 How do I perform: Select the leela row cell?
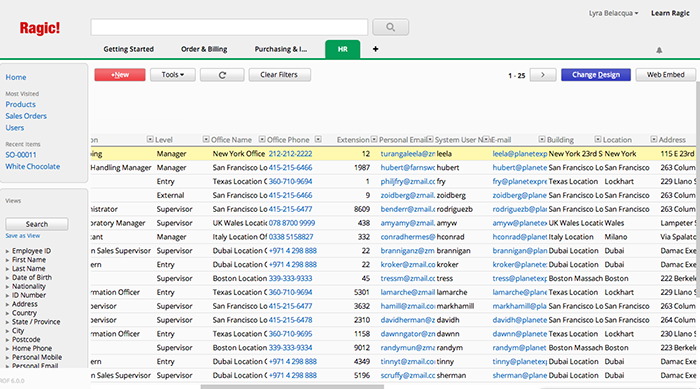click(x=444, y=154)
